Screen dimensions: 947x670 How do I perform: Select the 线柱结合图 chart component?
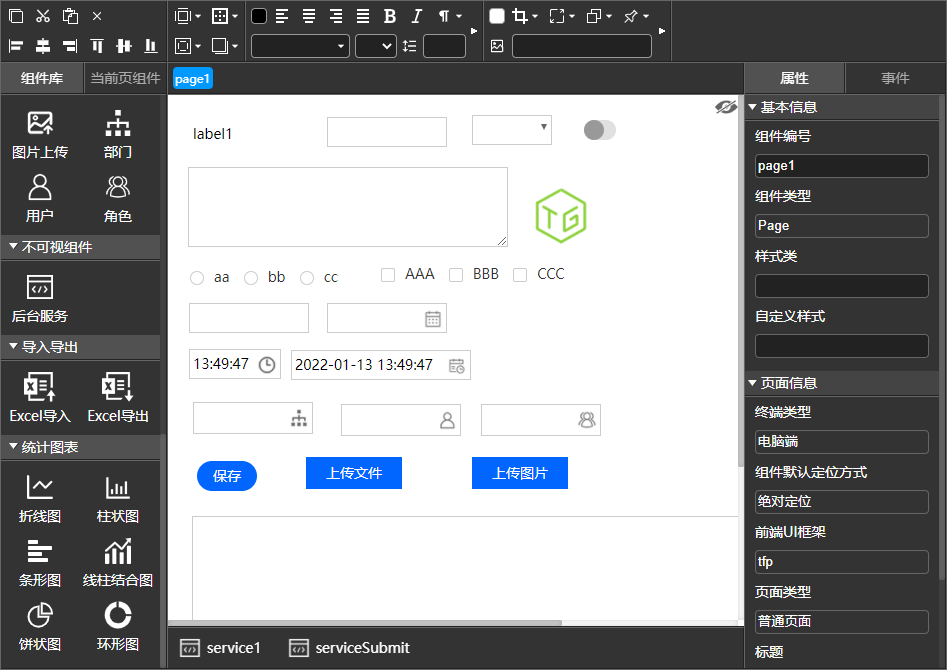click(118, 562)
